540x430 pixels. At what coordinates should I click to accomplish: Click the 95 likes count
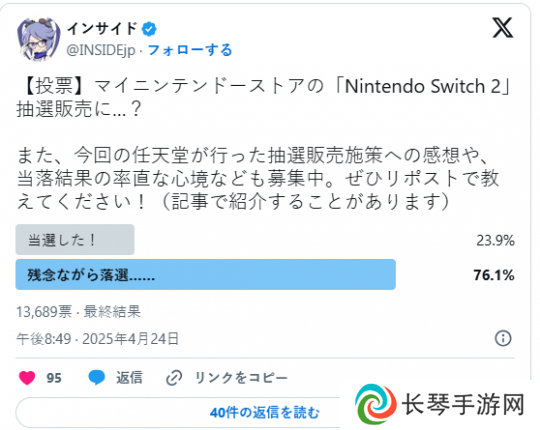click(x=54, y=378)
